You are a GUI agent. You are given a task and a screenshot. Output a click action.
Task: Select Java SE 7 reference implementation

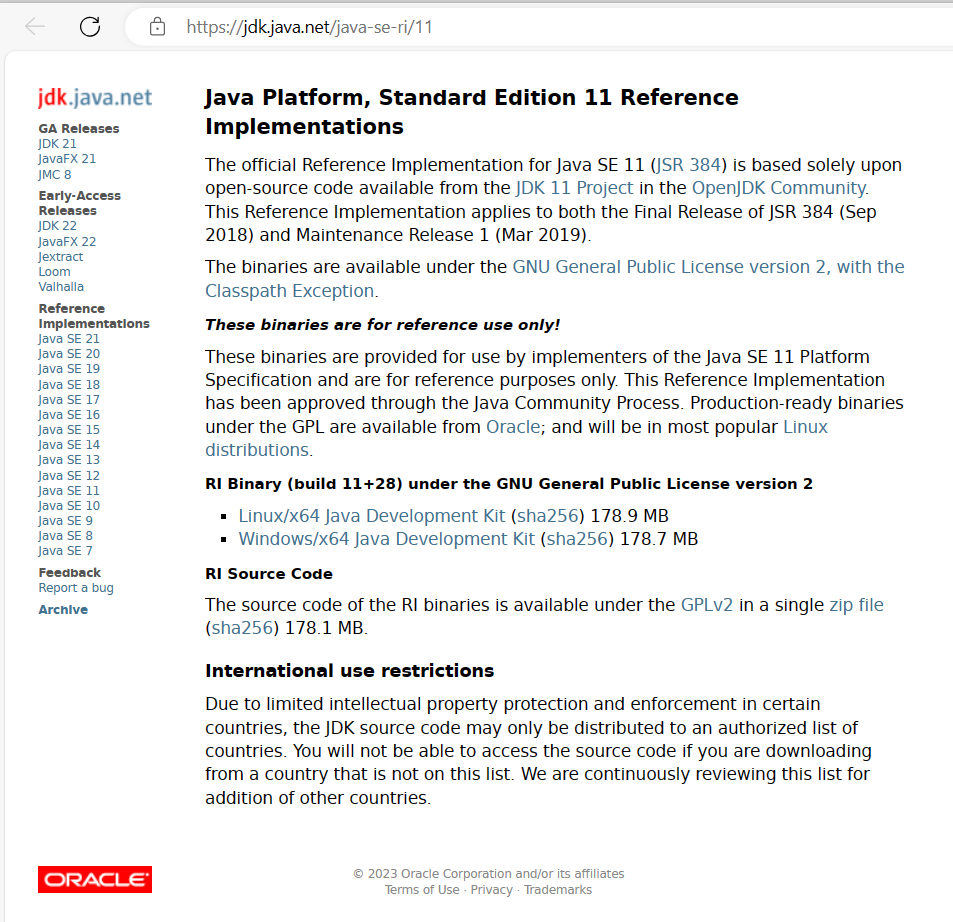[65, 551]
